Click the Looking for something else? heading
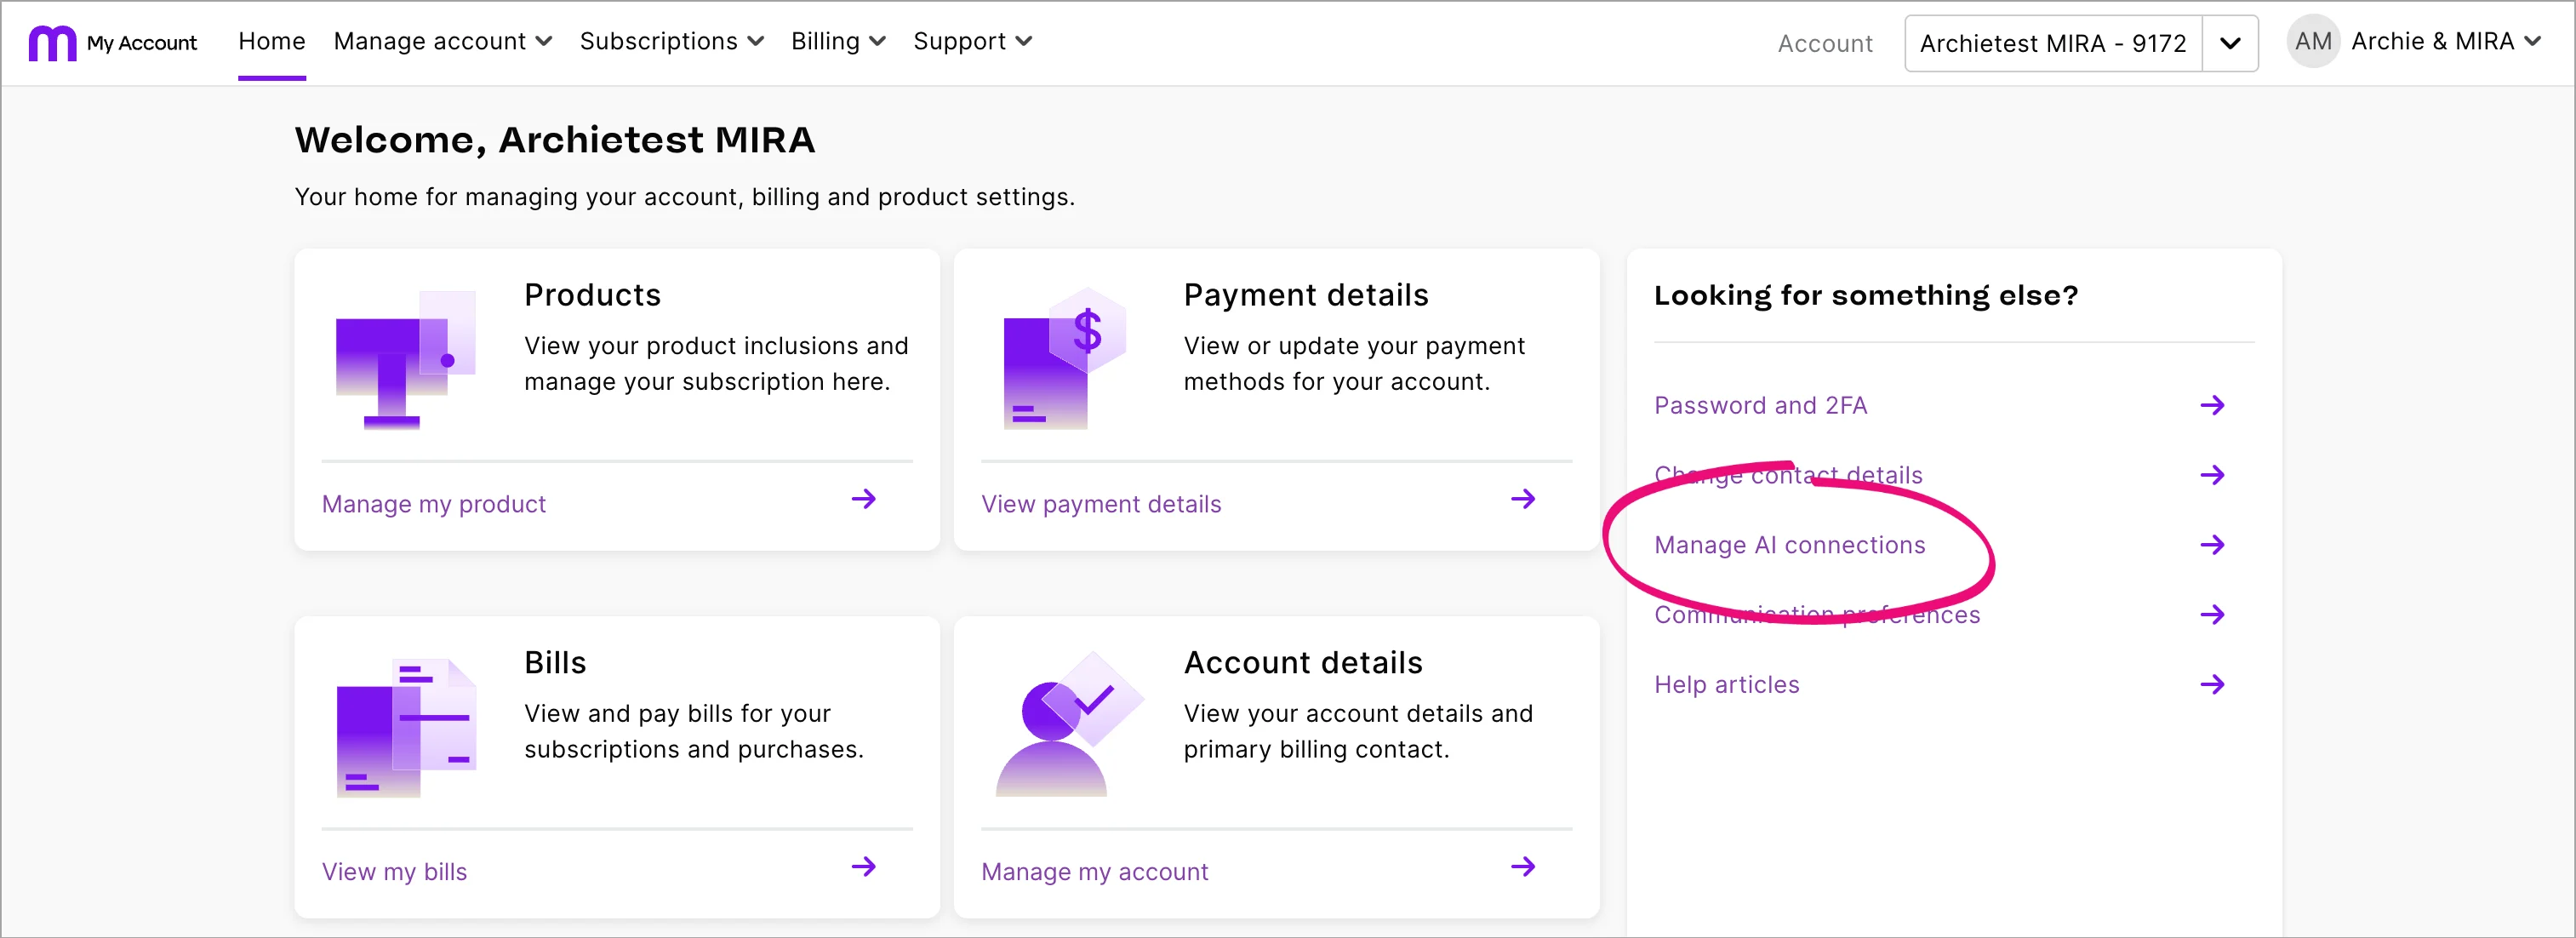2576x938 pixels. 1866,295
